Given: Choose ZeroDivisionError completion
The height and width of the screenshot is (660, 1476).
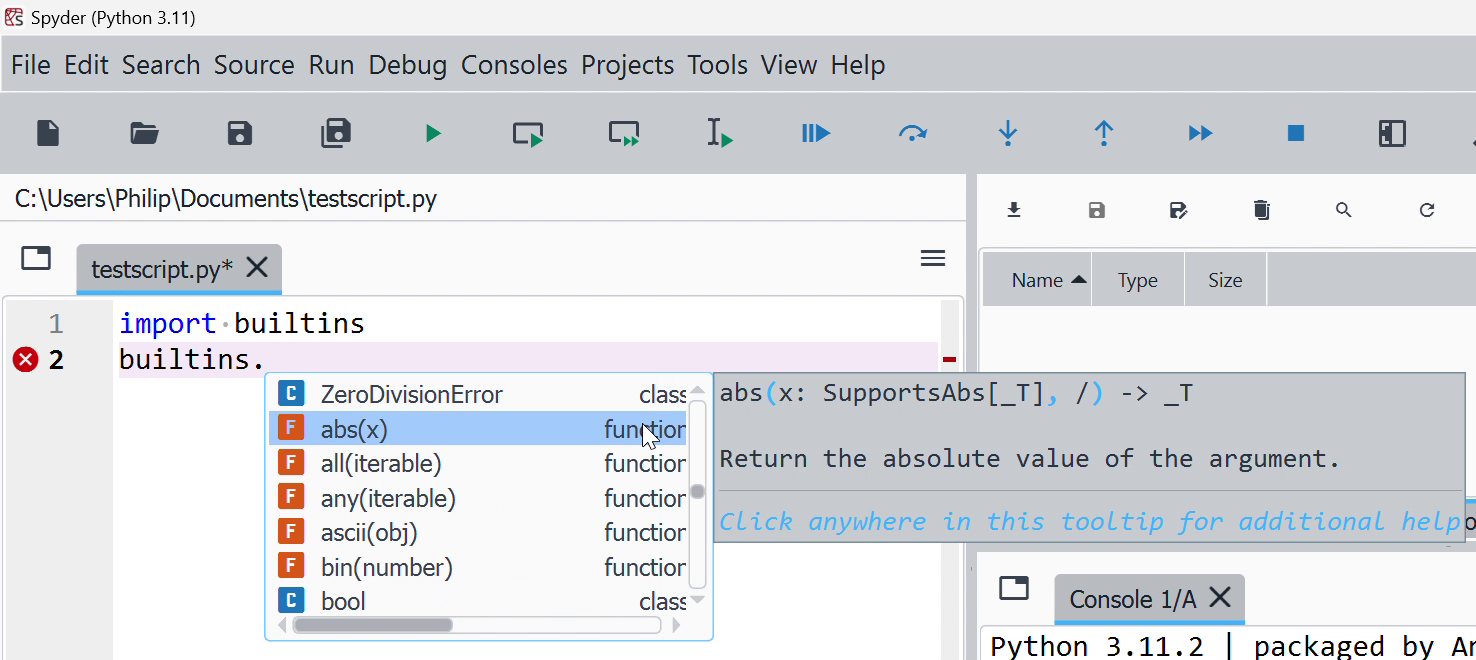Looking at the screenshot, I should (478, 394).
